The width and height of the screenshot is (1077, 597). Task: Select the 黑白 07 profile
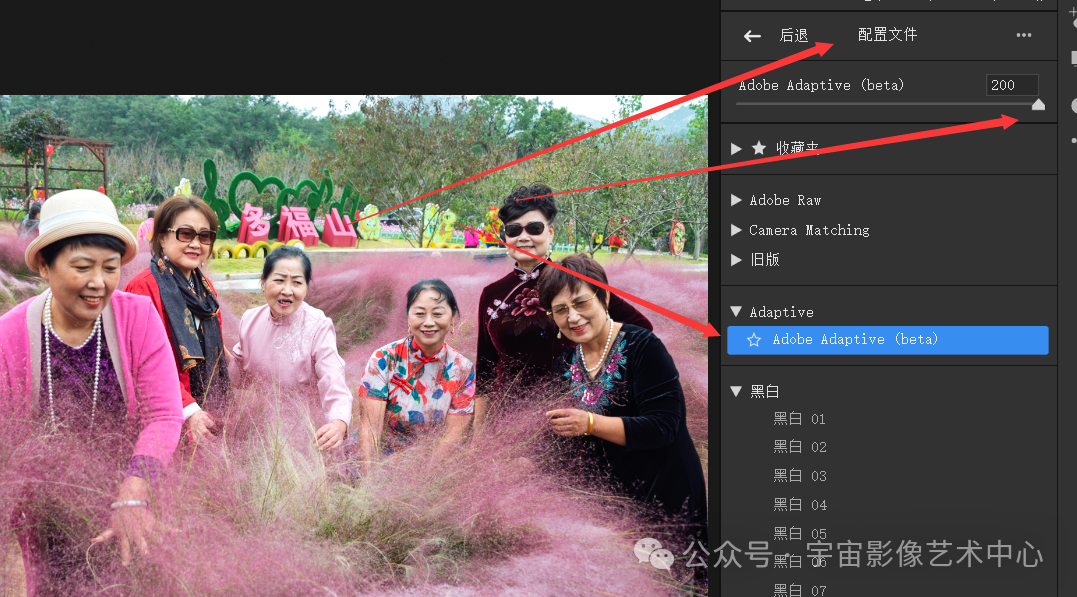click(x=799, y=590)
